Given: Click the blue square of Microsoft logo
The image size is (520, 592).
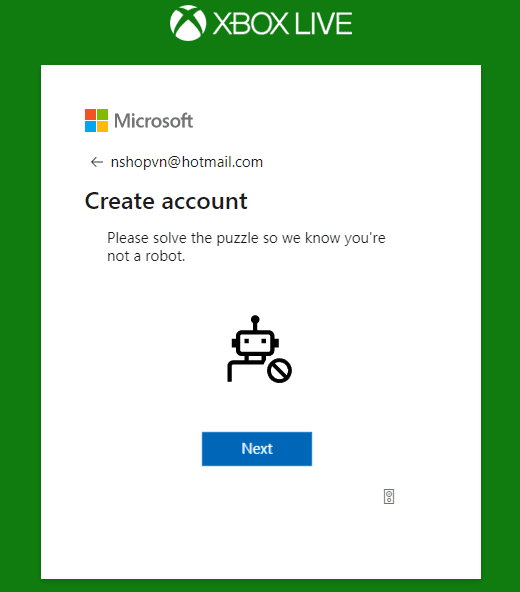Looking at the screenshot, I should pos(90,126).
